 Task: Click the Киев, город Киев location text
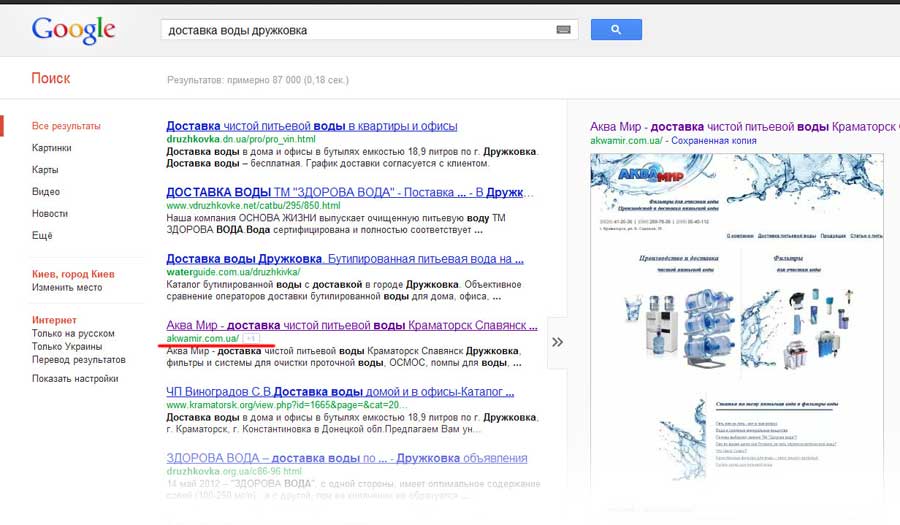point(73,274)
